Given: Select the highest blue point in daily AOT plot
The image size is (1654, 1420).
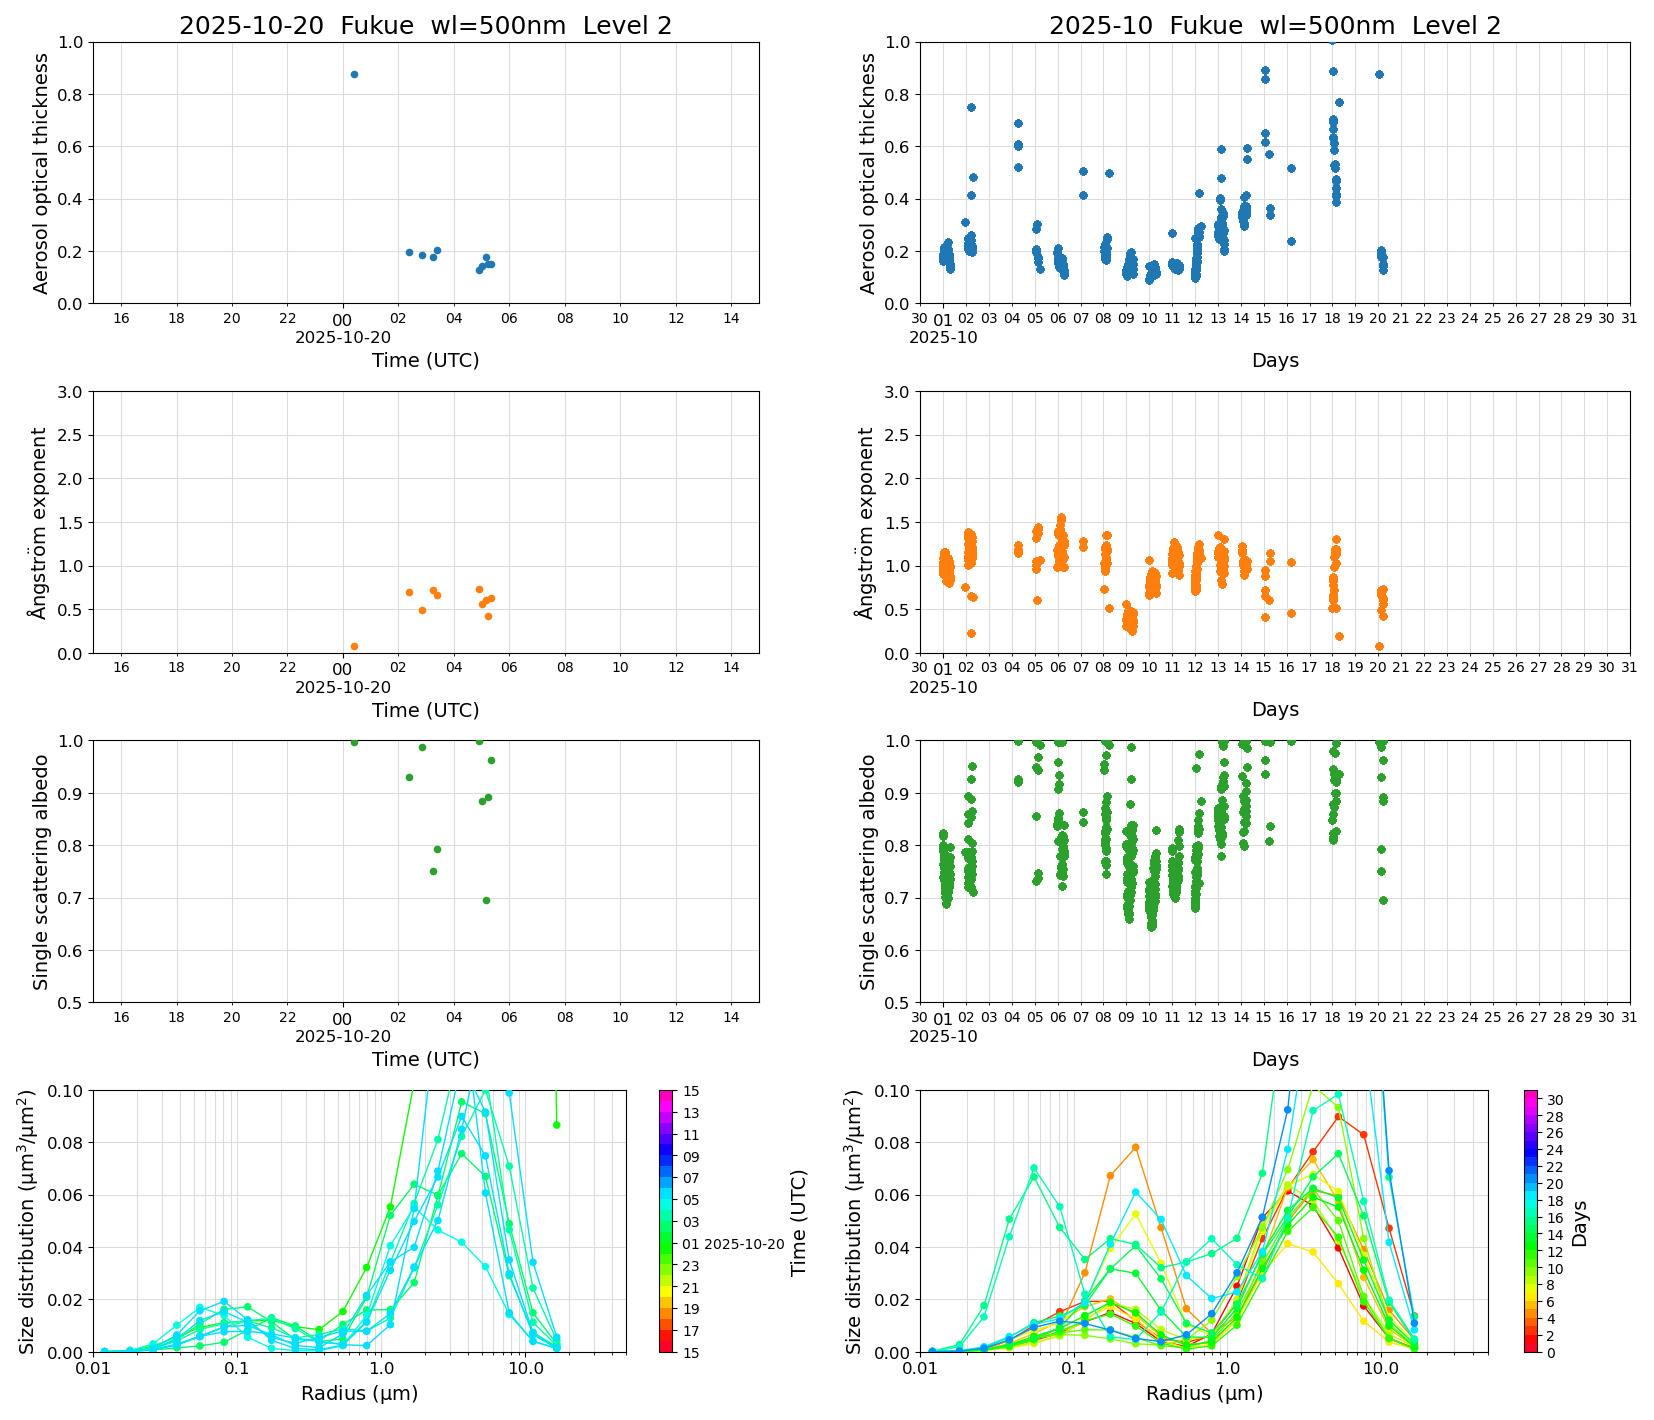Looking at the screenshot, I should coord(354,75).
